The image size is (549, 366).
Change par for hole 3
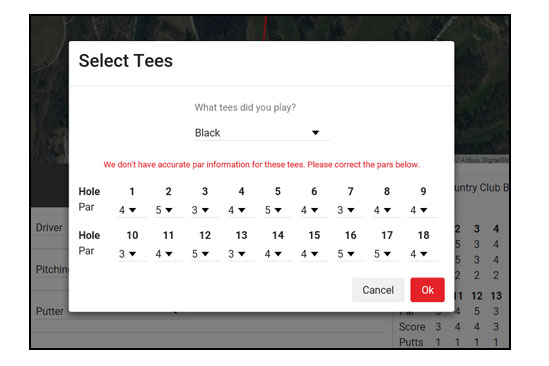tap(205, 210)
